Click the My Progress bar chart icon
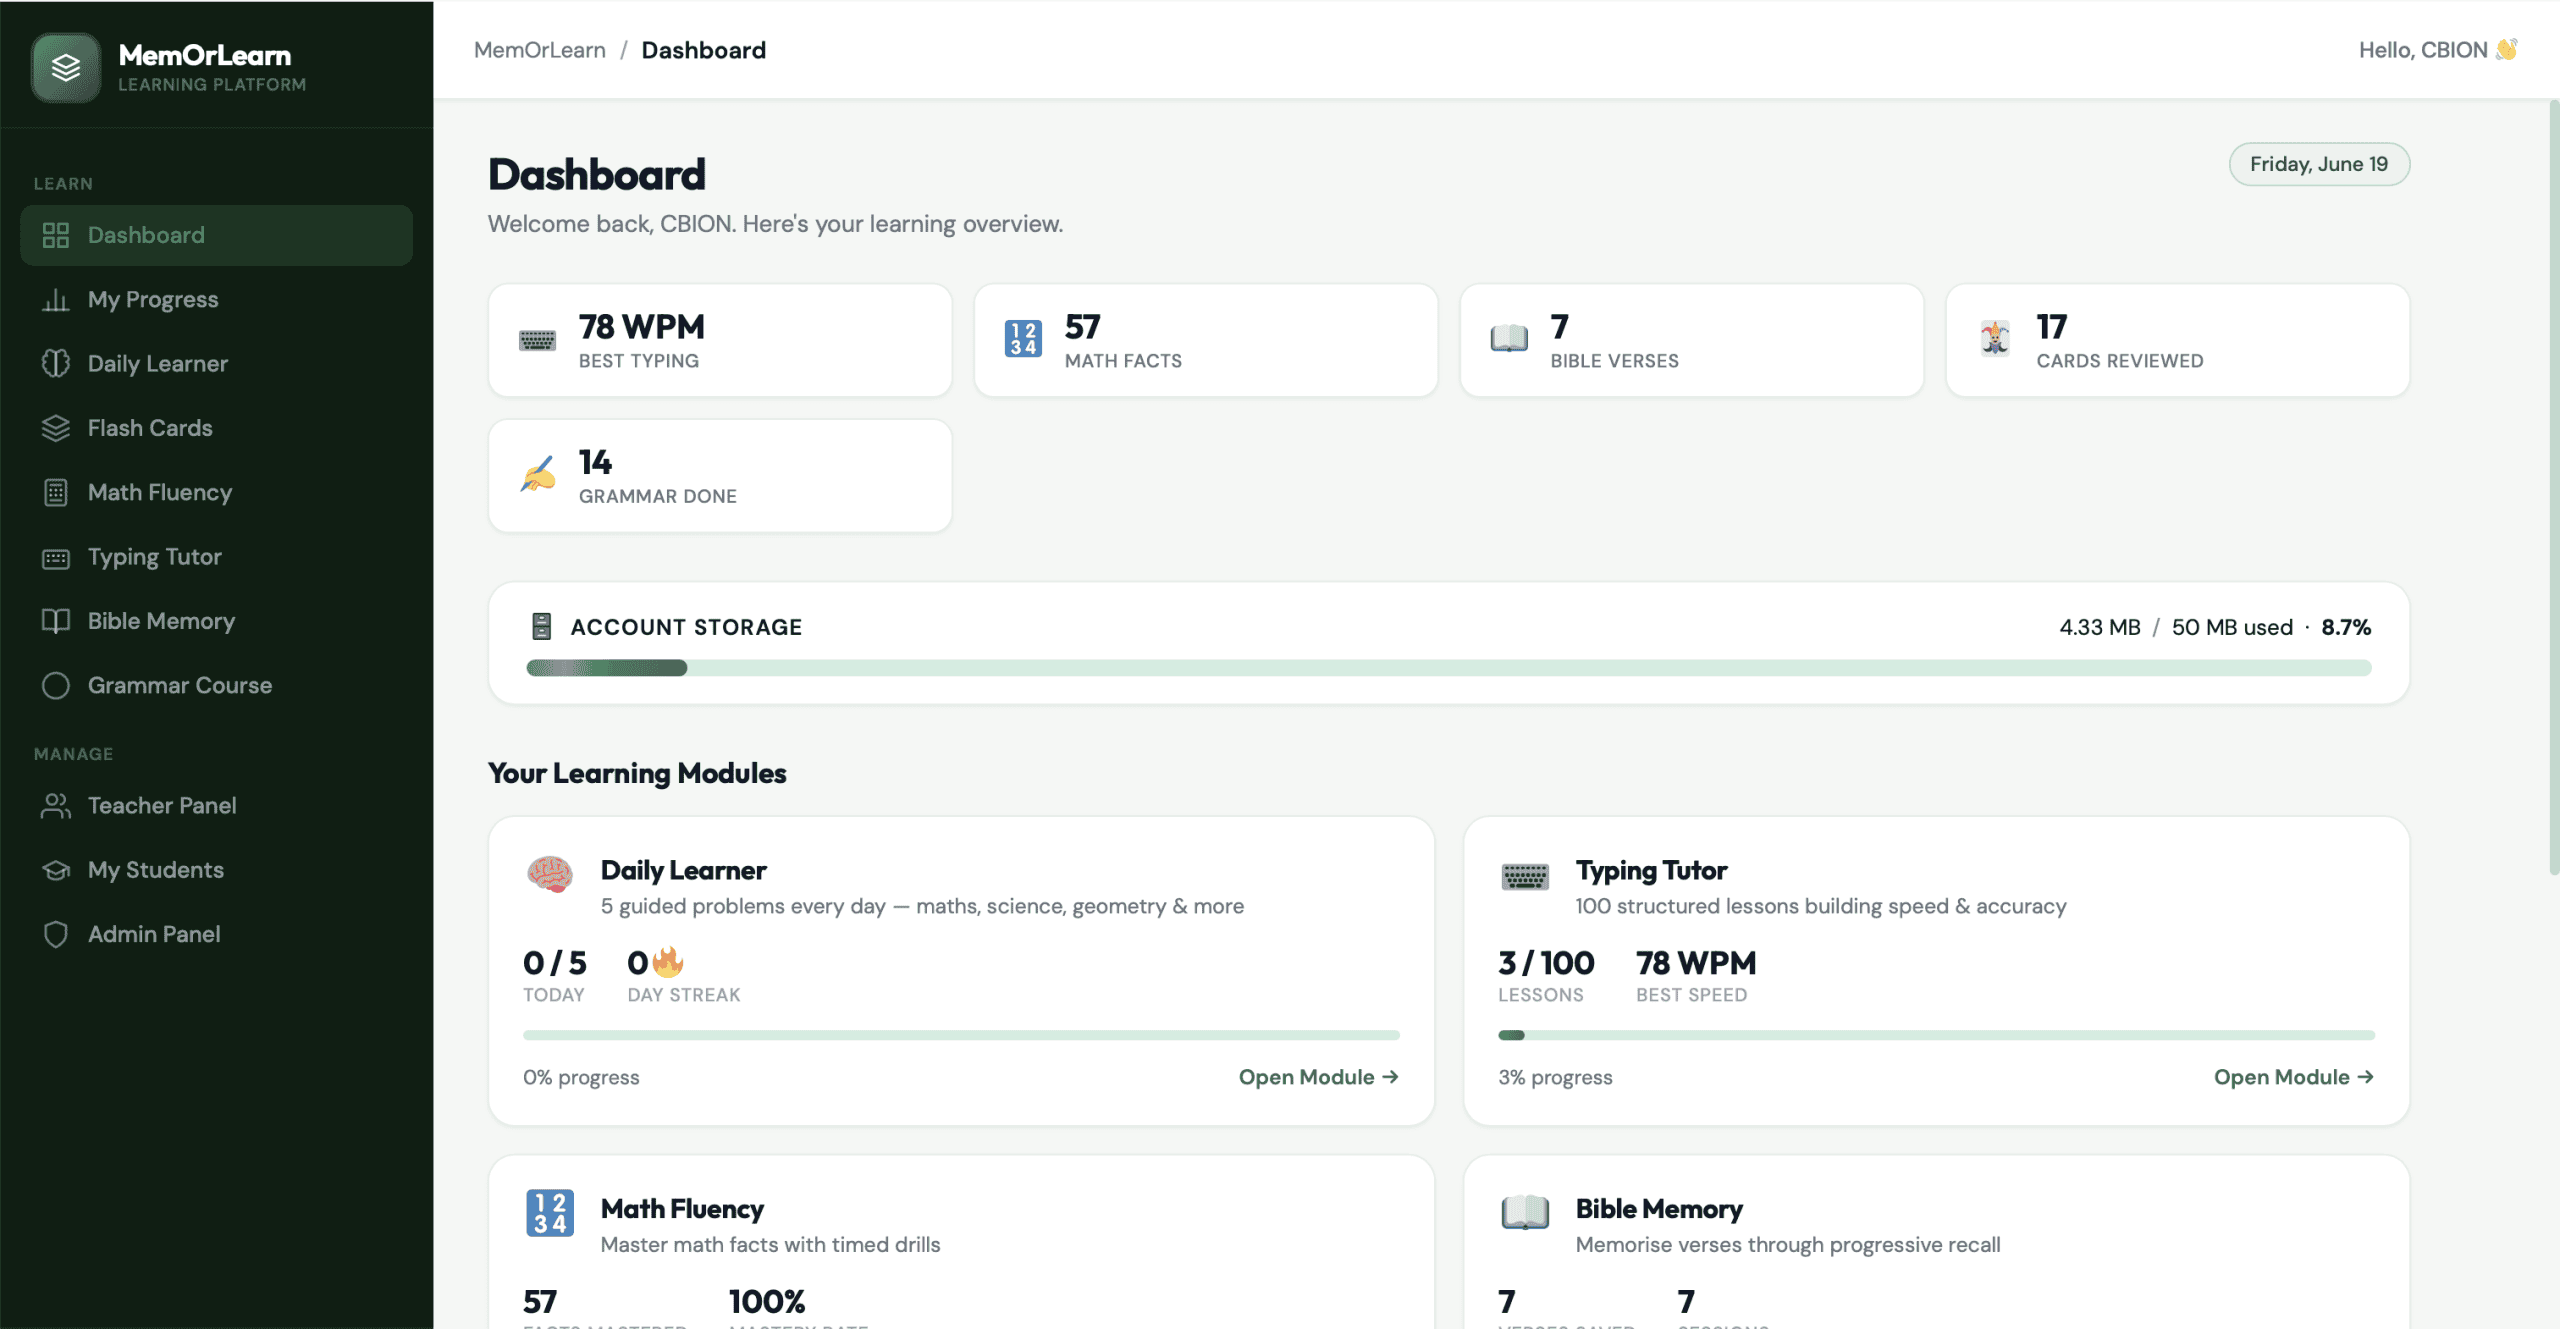This screenshot has height=1329, width=2560. click(56, 300)
